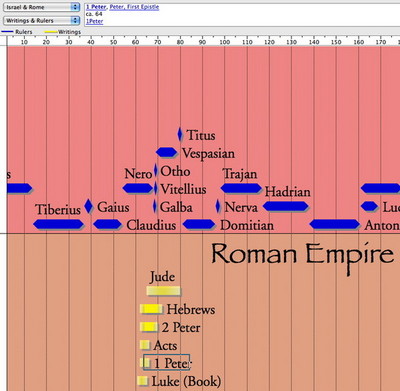Click the 'Vespasian' label
The height and width of the screenshot is (391, 400).
[x=208, y=153]
